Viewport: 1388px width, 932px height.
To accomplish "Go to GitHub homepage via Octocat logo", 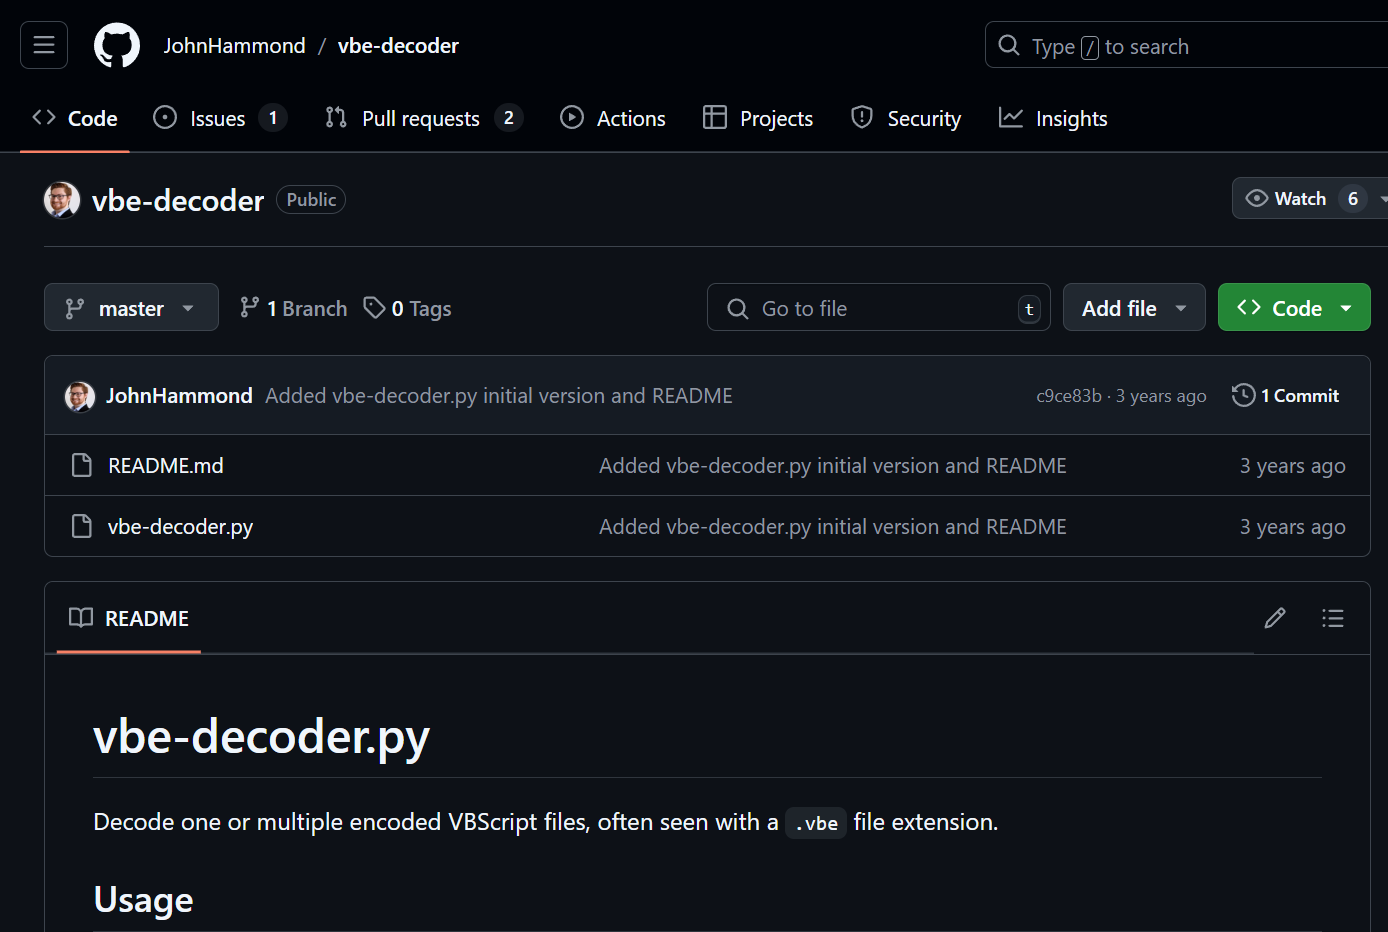I will coord(117,45).
